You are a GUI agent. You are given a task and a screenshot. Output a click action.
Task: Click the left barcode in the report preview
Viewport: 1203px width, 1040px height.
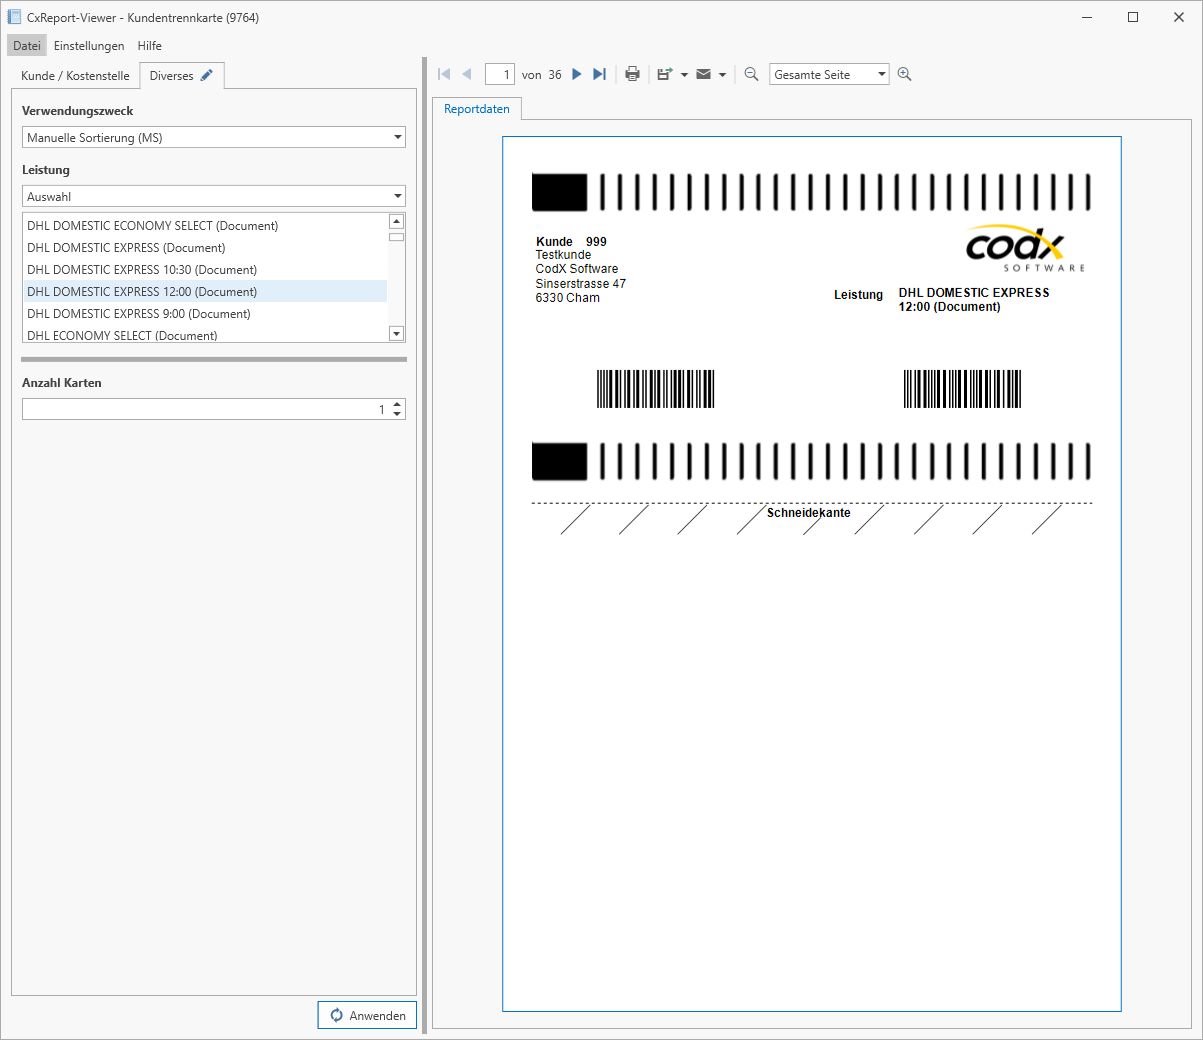coord(656,388)
